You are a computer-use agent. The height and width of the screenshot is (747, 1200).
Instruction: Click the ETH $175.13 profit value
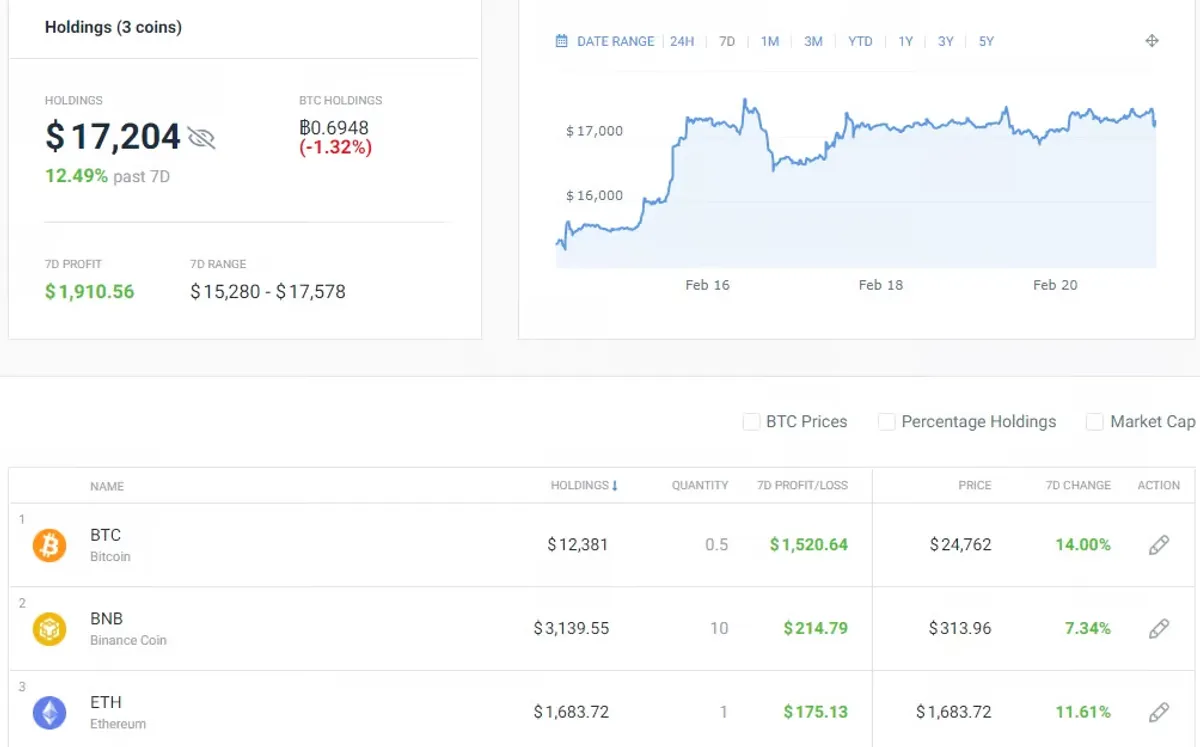coord(815,712)
